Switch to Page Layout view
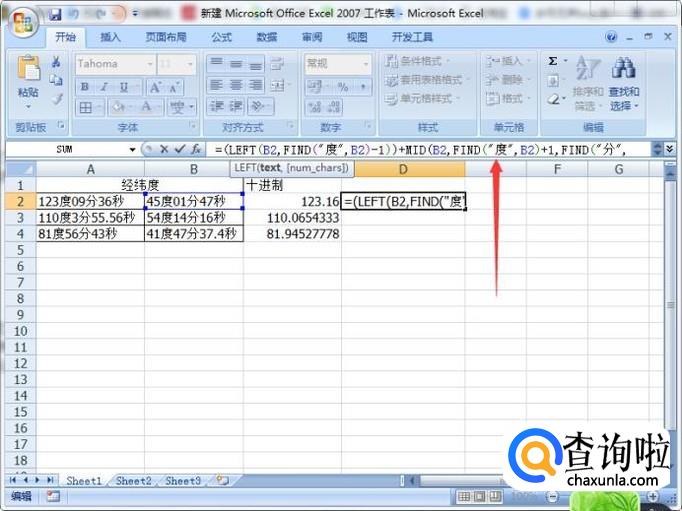682x511 pixels. pos(479,496)
